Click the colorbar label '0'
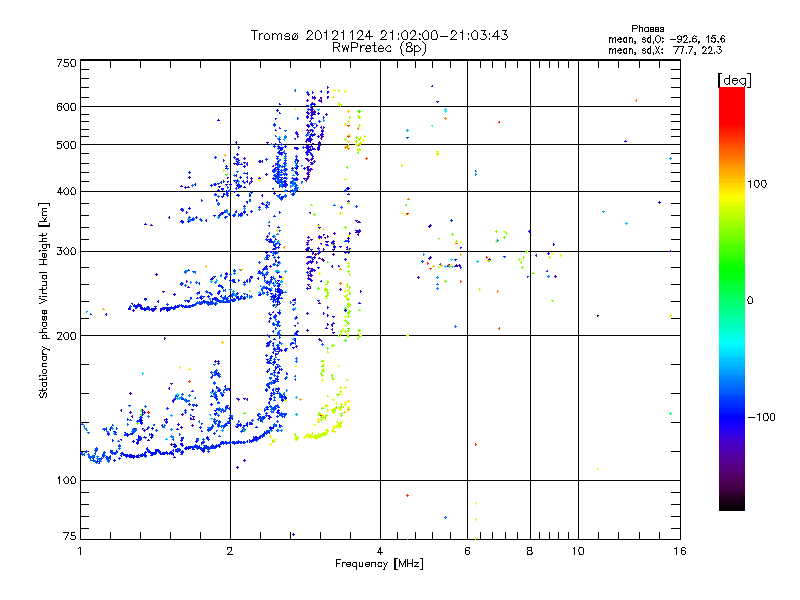 pyautogui.click(x=750, y=301)
